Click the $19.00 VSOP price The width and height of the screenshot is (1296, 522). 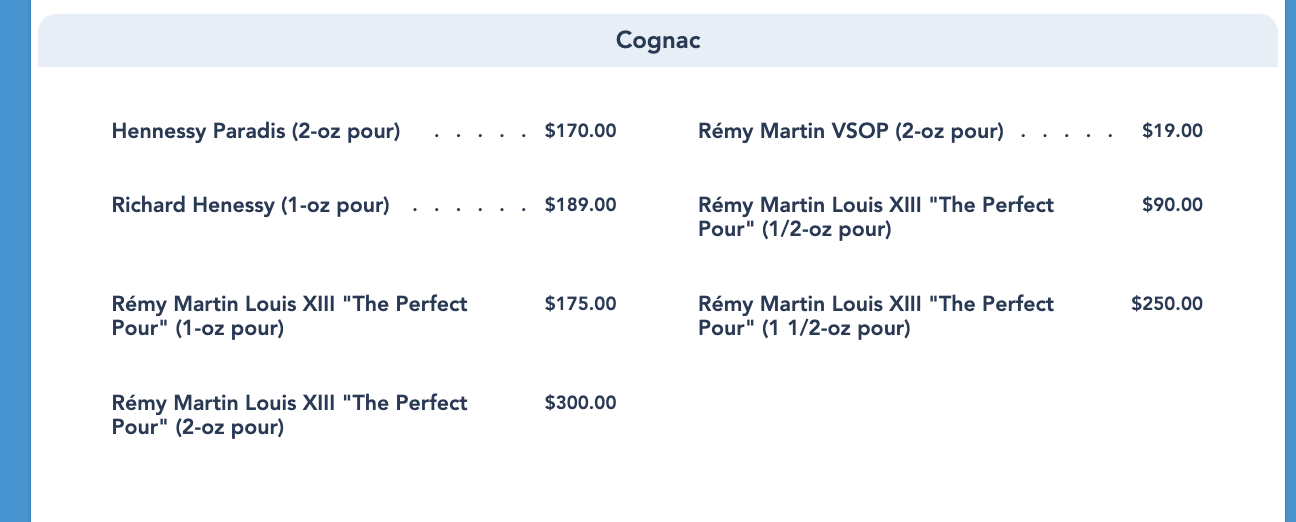point(1172,131)
